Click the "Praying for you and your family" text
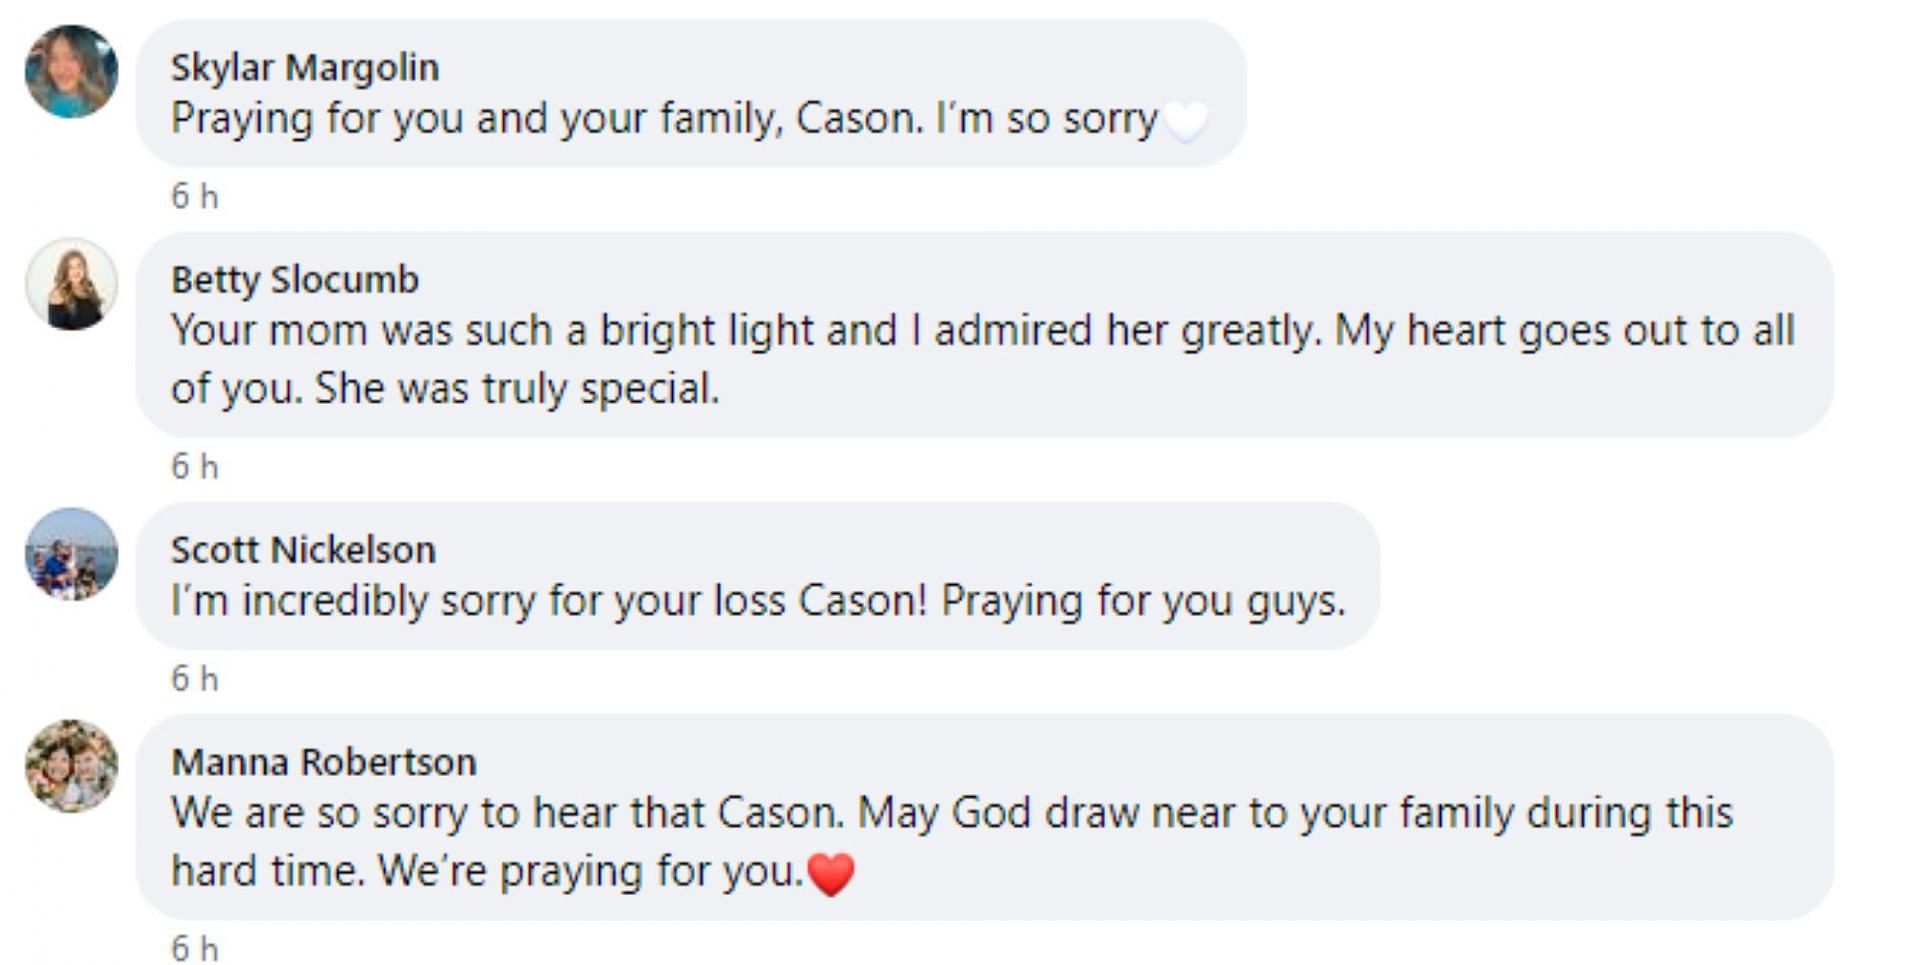 click(480, 119)
